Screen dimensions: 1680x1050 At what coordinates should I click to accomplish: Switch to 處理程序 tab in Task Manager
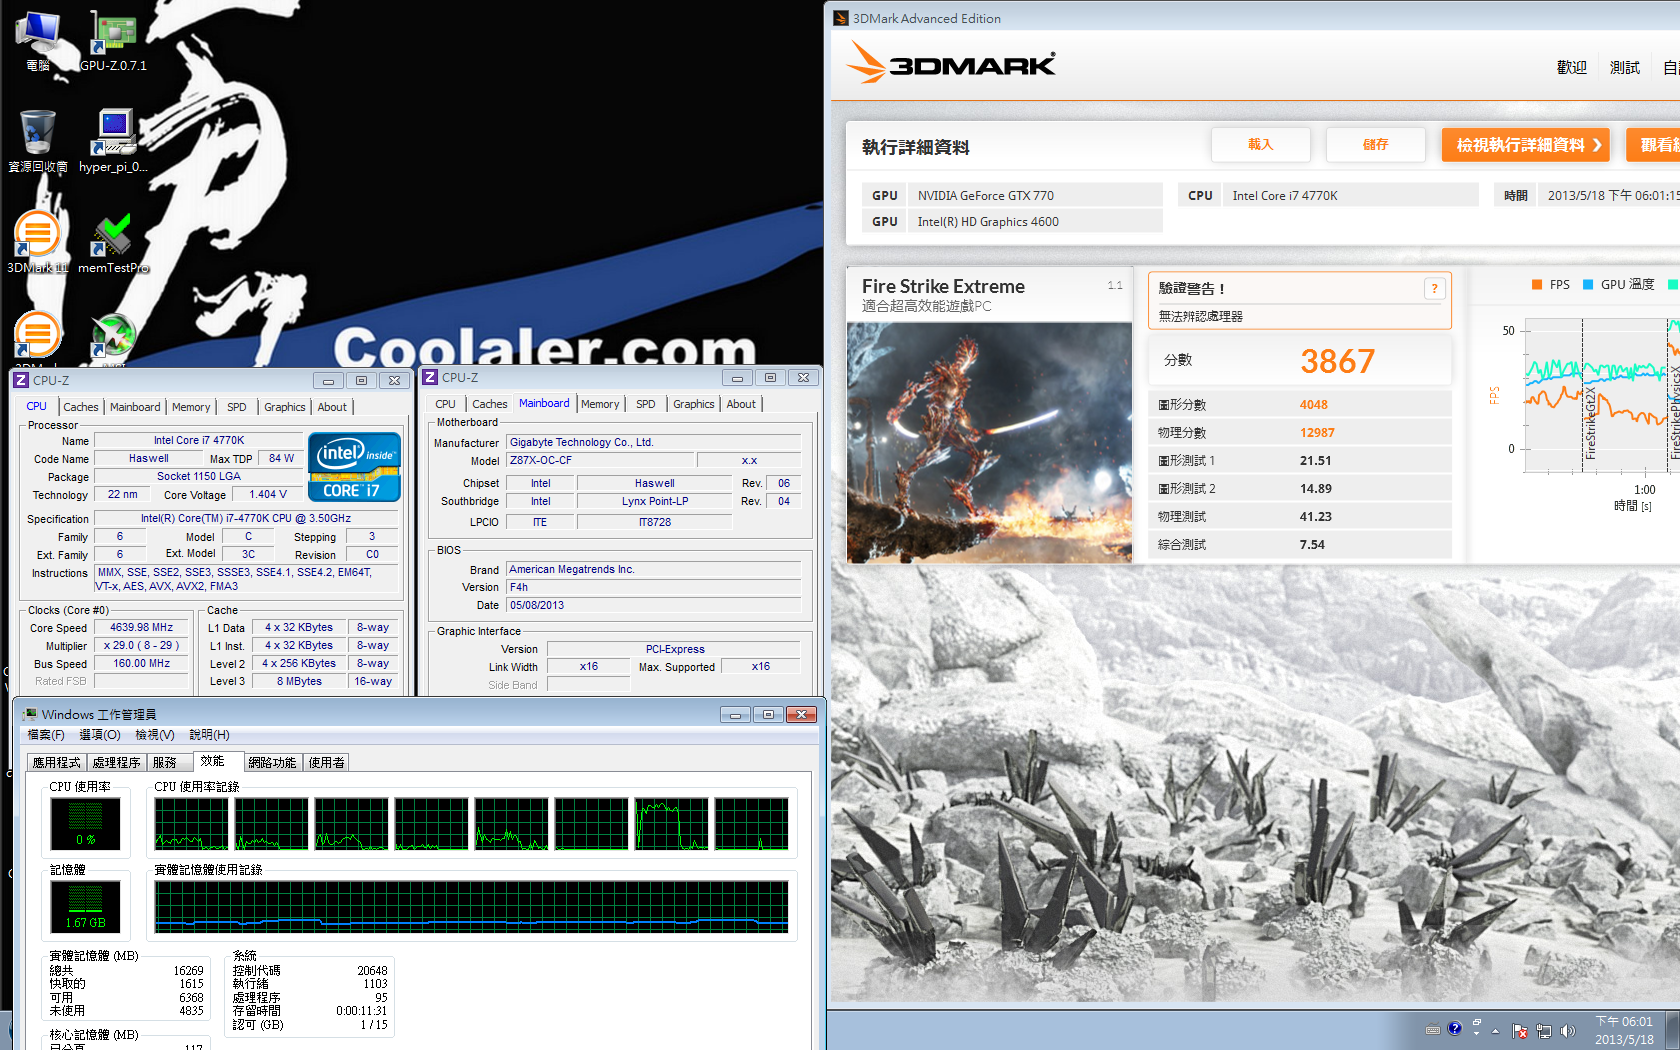(117, 763)
